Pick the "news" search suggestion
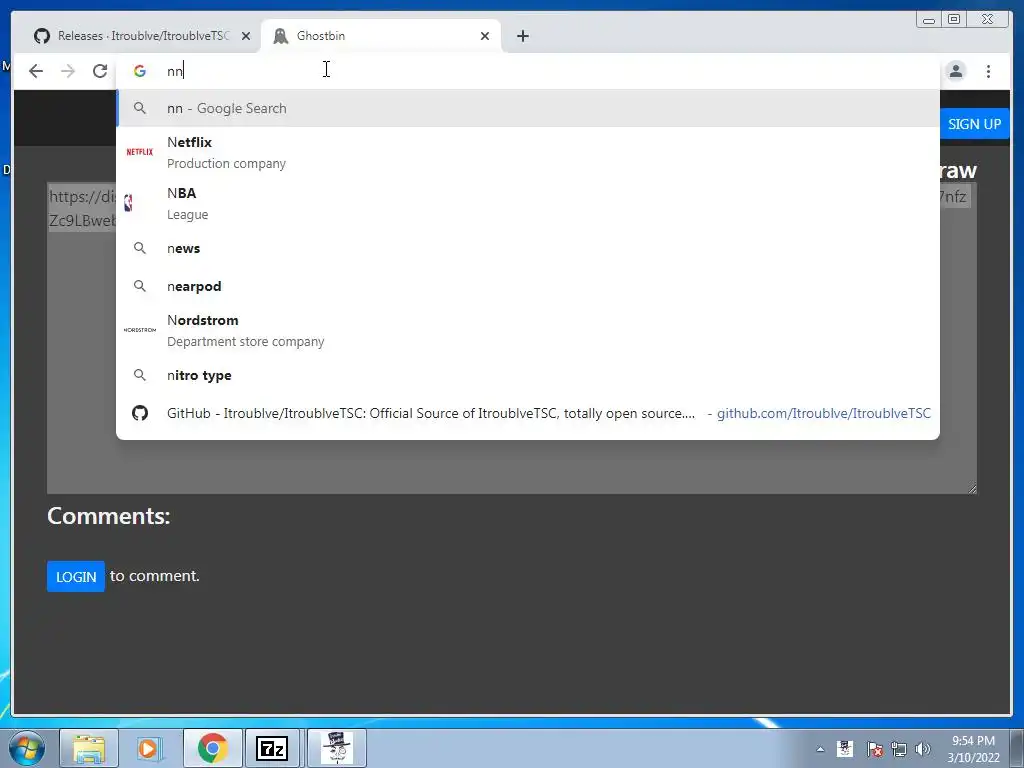Viewport: 1024px width, 768px height. point(528,248)
